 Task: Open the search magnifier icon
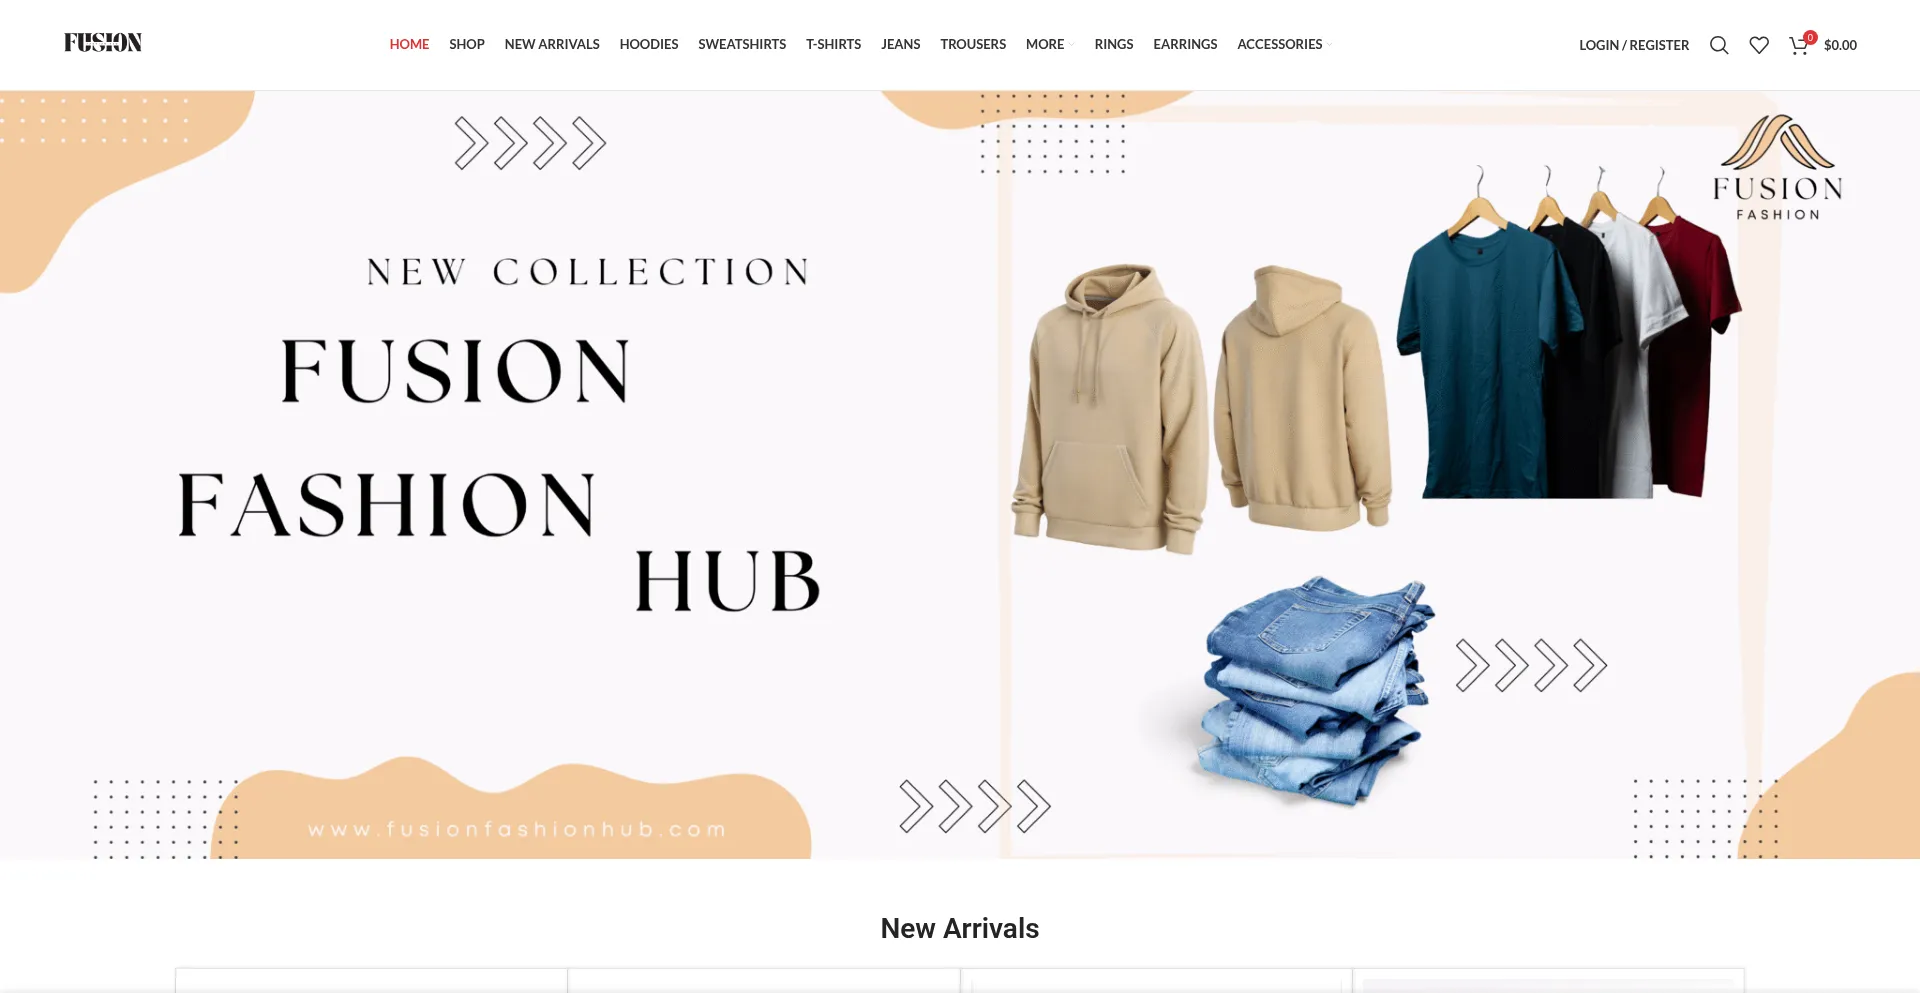point(1719,45)
